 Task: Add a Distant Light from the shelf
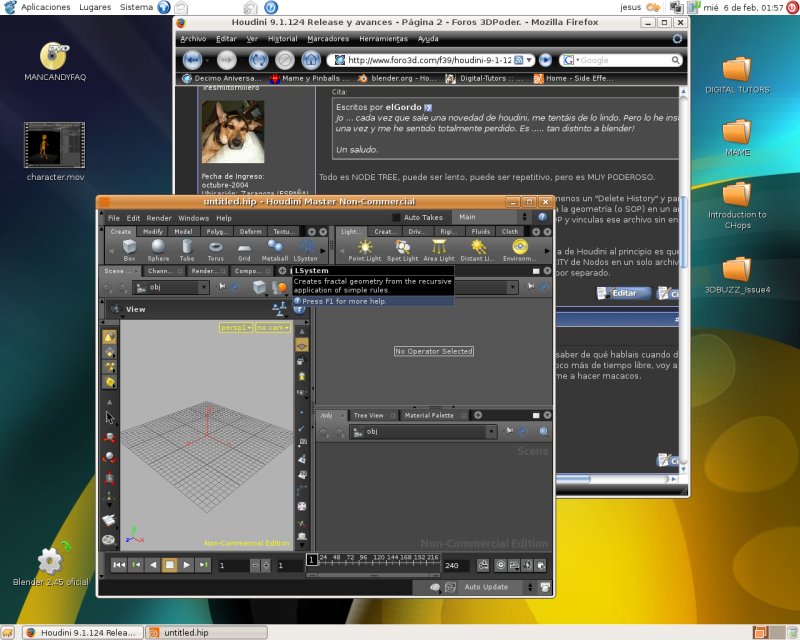pos(478,250)
